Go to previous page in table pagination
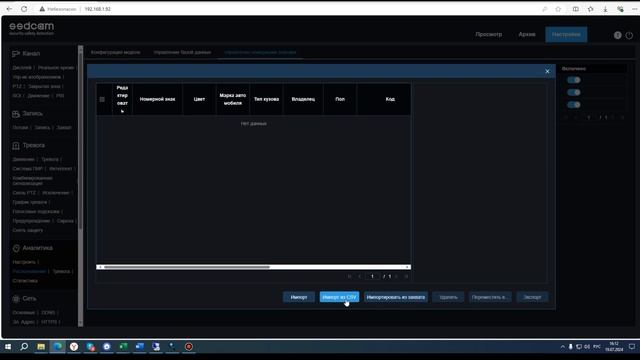This screenshot has width=640, height=360. (x=360, y=276)
